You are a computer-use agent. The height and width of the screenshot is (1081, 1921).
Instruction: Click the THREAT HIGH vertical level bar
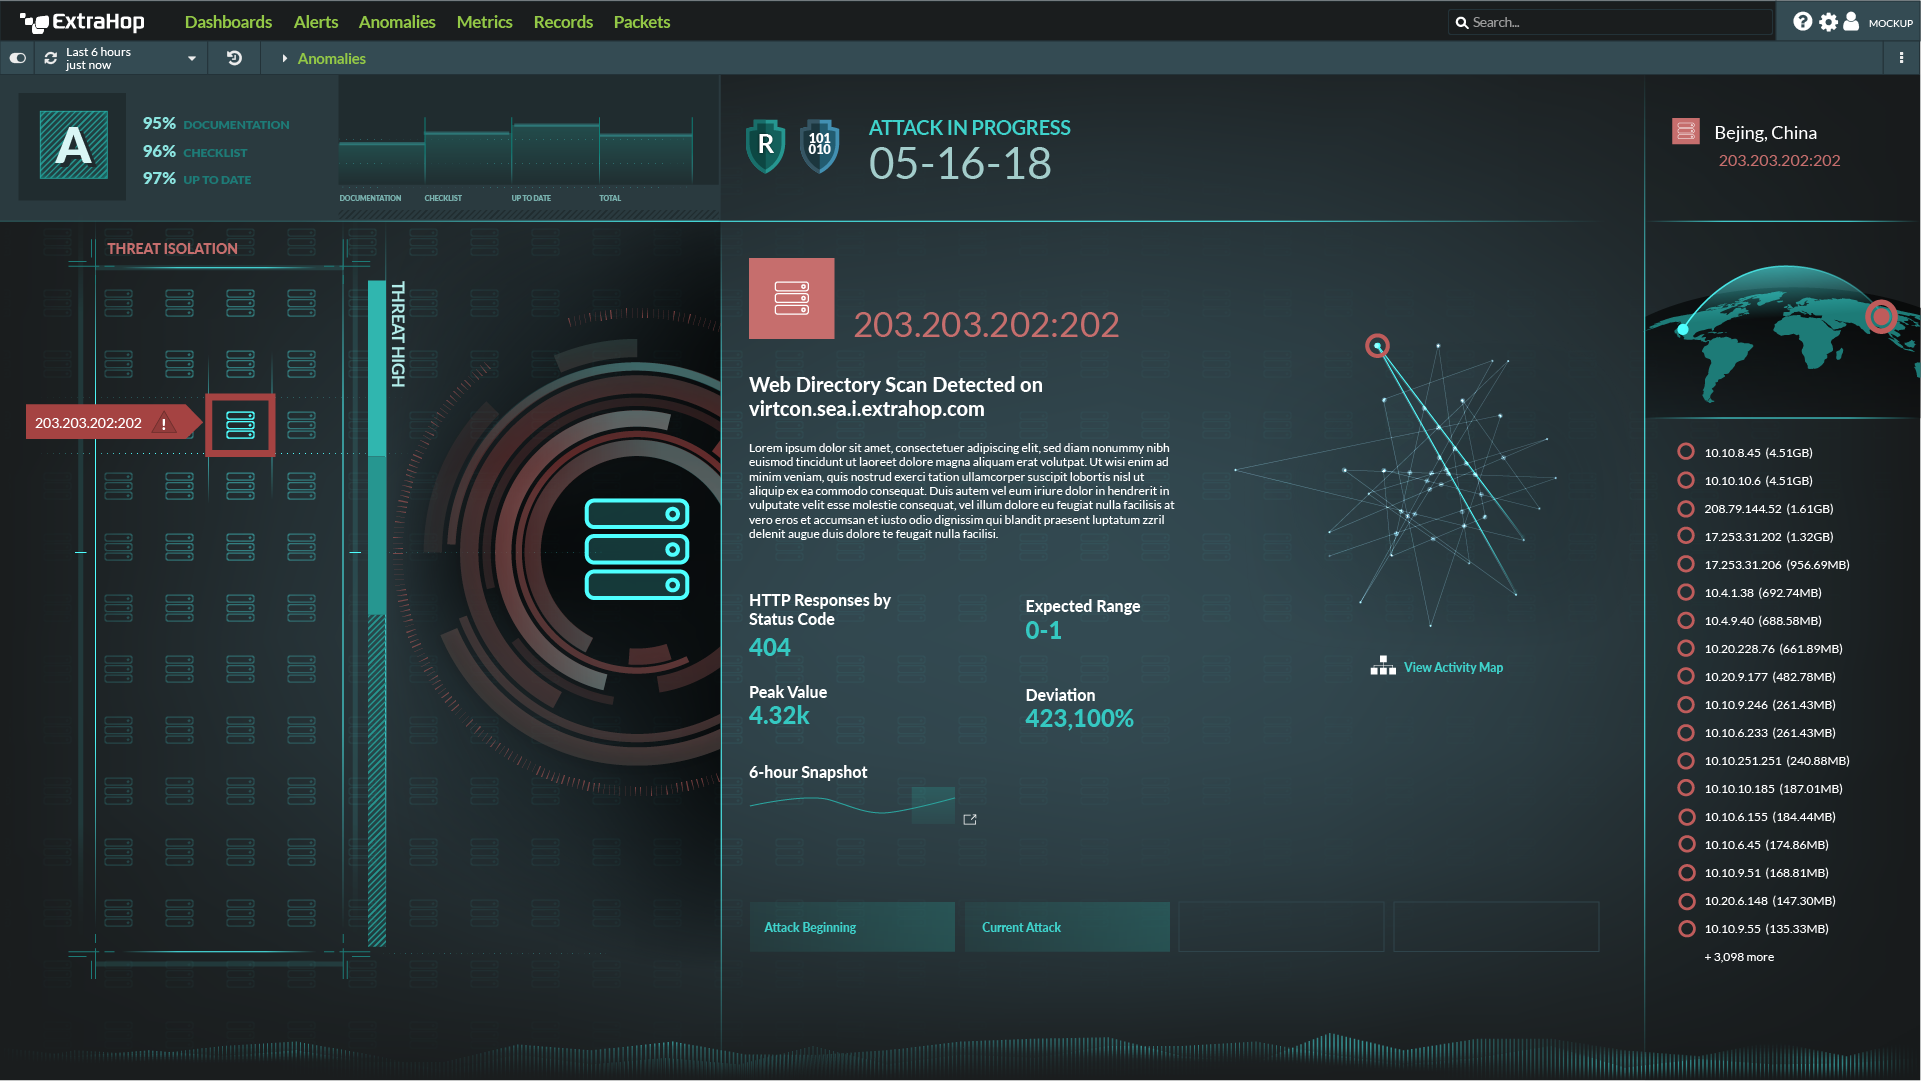pyautogui.click(x=377, y=613)
